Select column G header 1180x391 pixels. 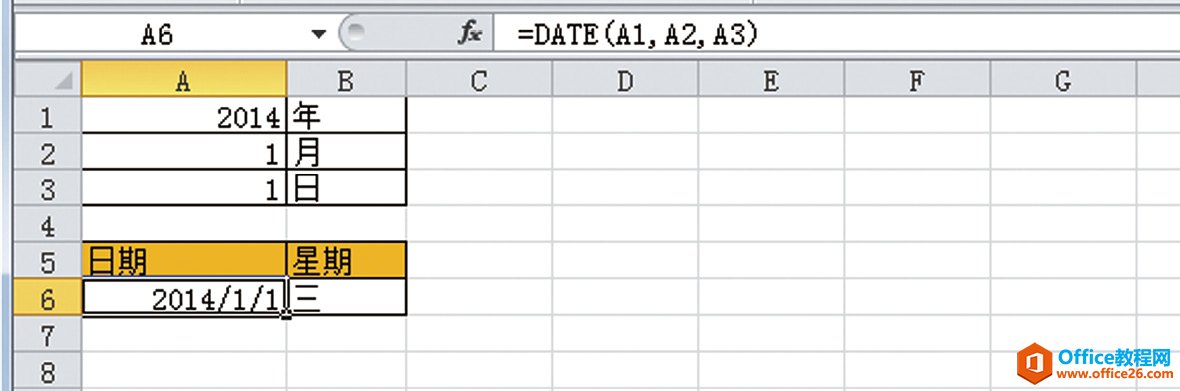click(x=1063, y=80)
